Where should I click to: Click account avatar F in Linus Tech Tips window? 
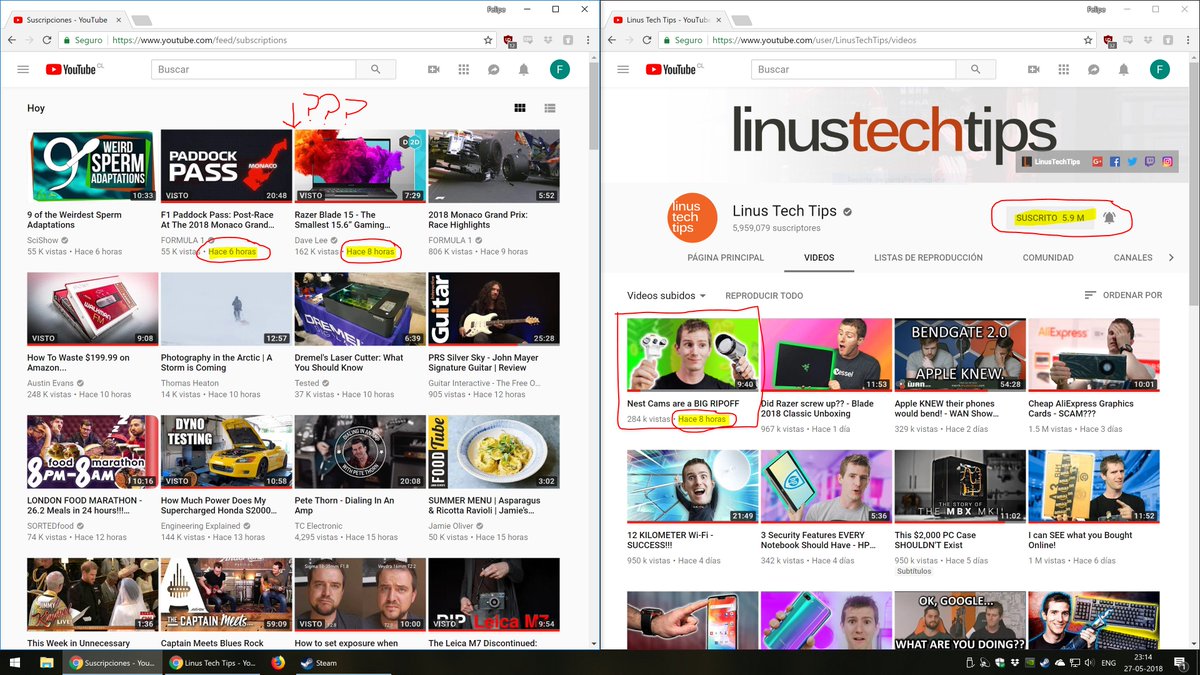point(1159,69)
